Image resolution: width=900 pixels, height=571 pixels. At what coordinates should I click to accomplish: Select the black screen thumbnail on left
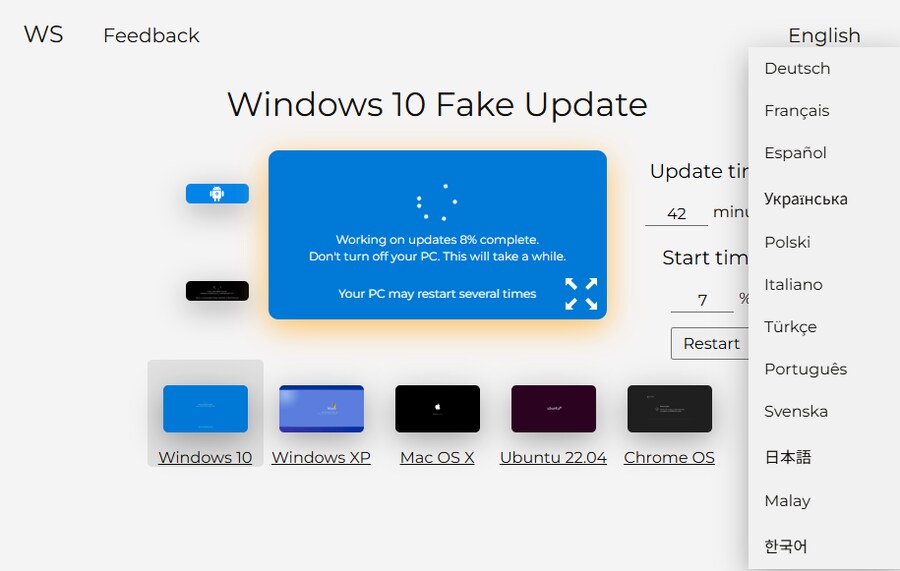(217, 291)
